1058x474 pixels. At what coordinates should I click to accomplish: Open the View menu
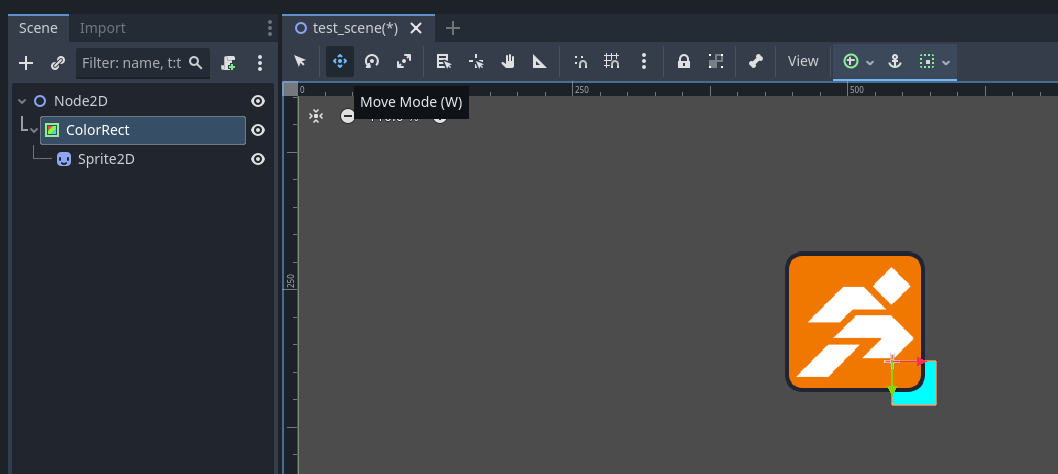(803, 61)
